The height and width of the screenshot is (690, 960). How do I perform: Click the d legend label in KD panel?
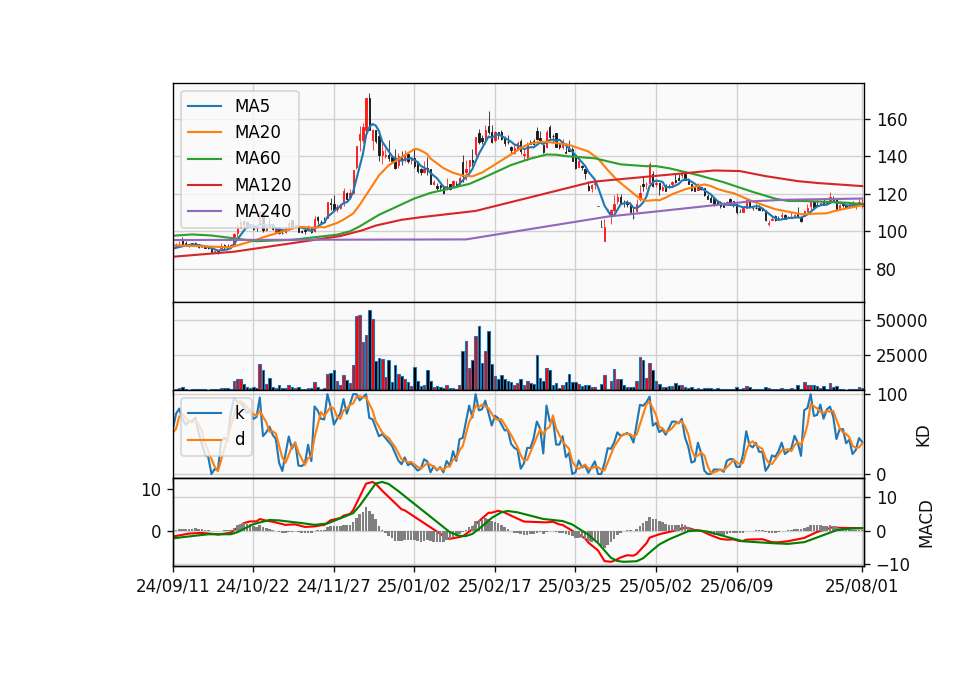(239, 438)
